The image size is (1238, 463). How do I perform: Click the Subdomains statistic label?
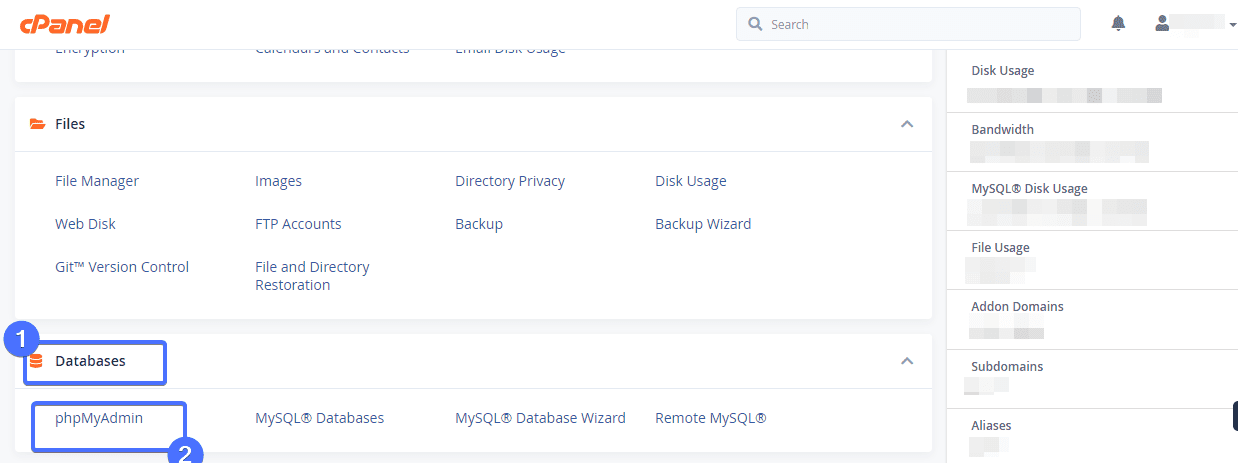1007,367
